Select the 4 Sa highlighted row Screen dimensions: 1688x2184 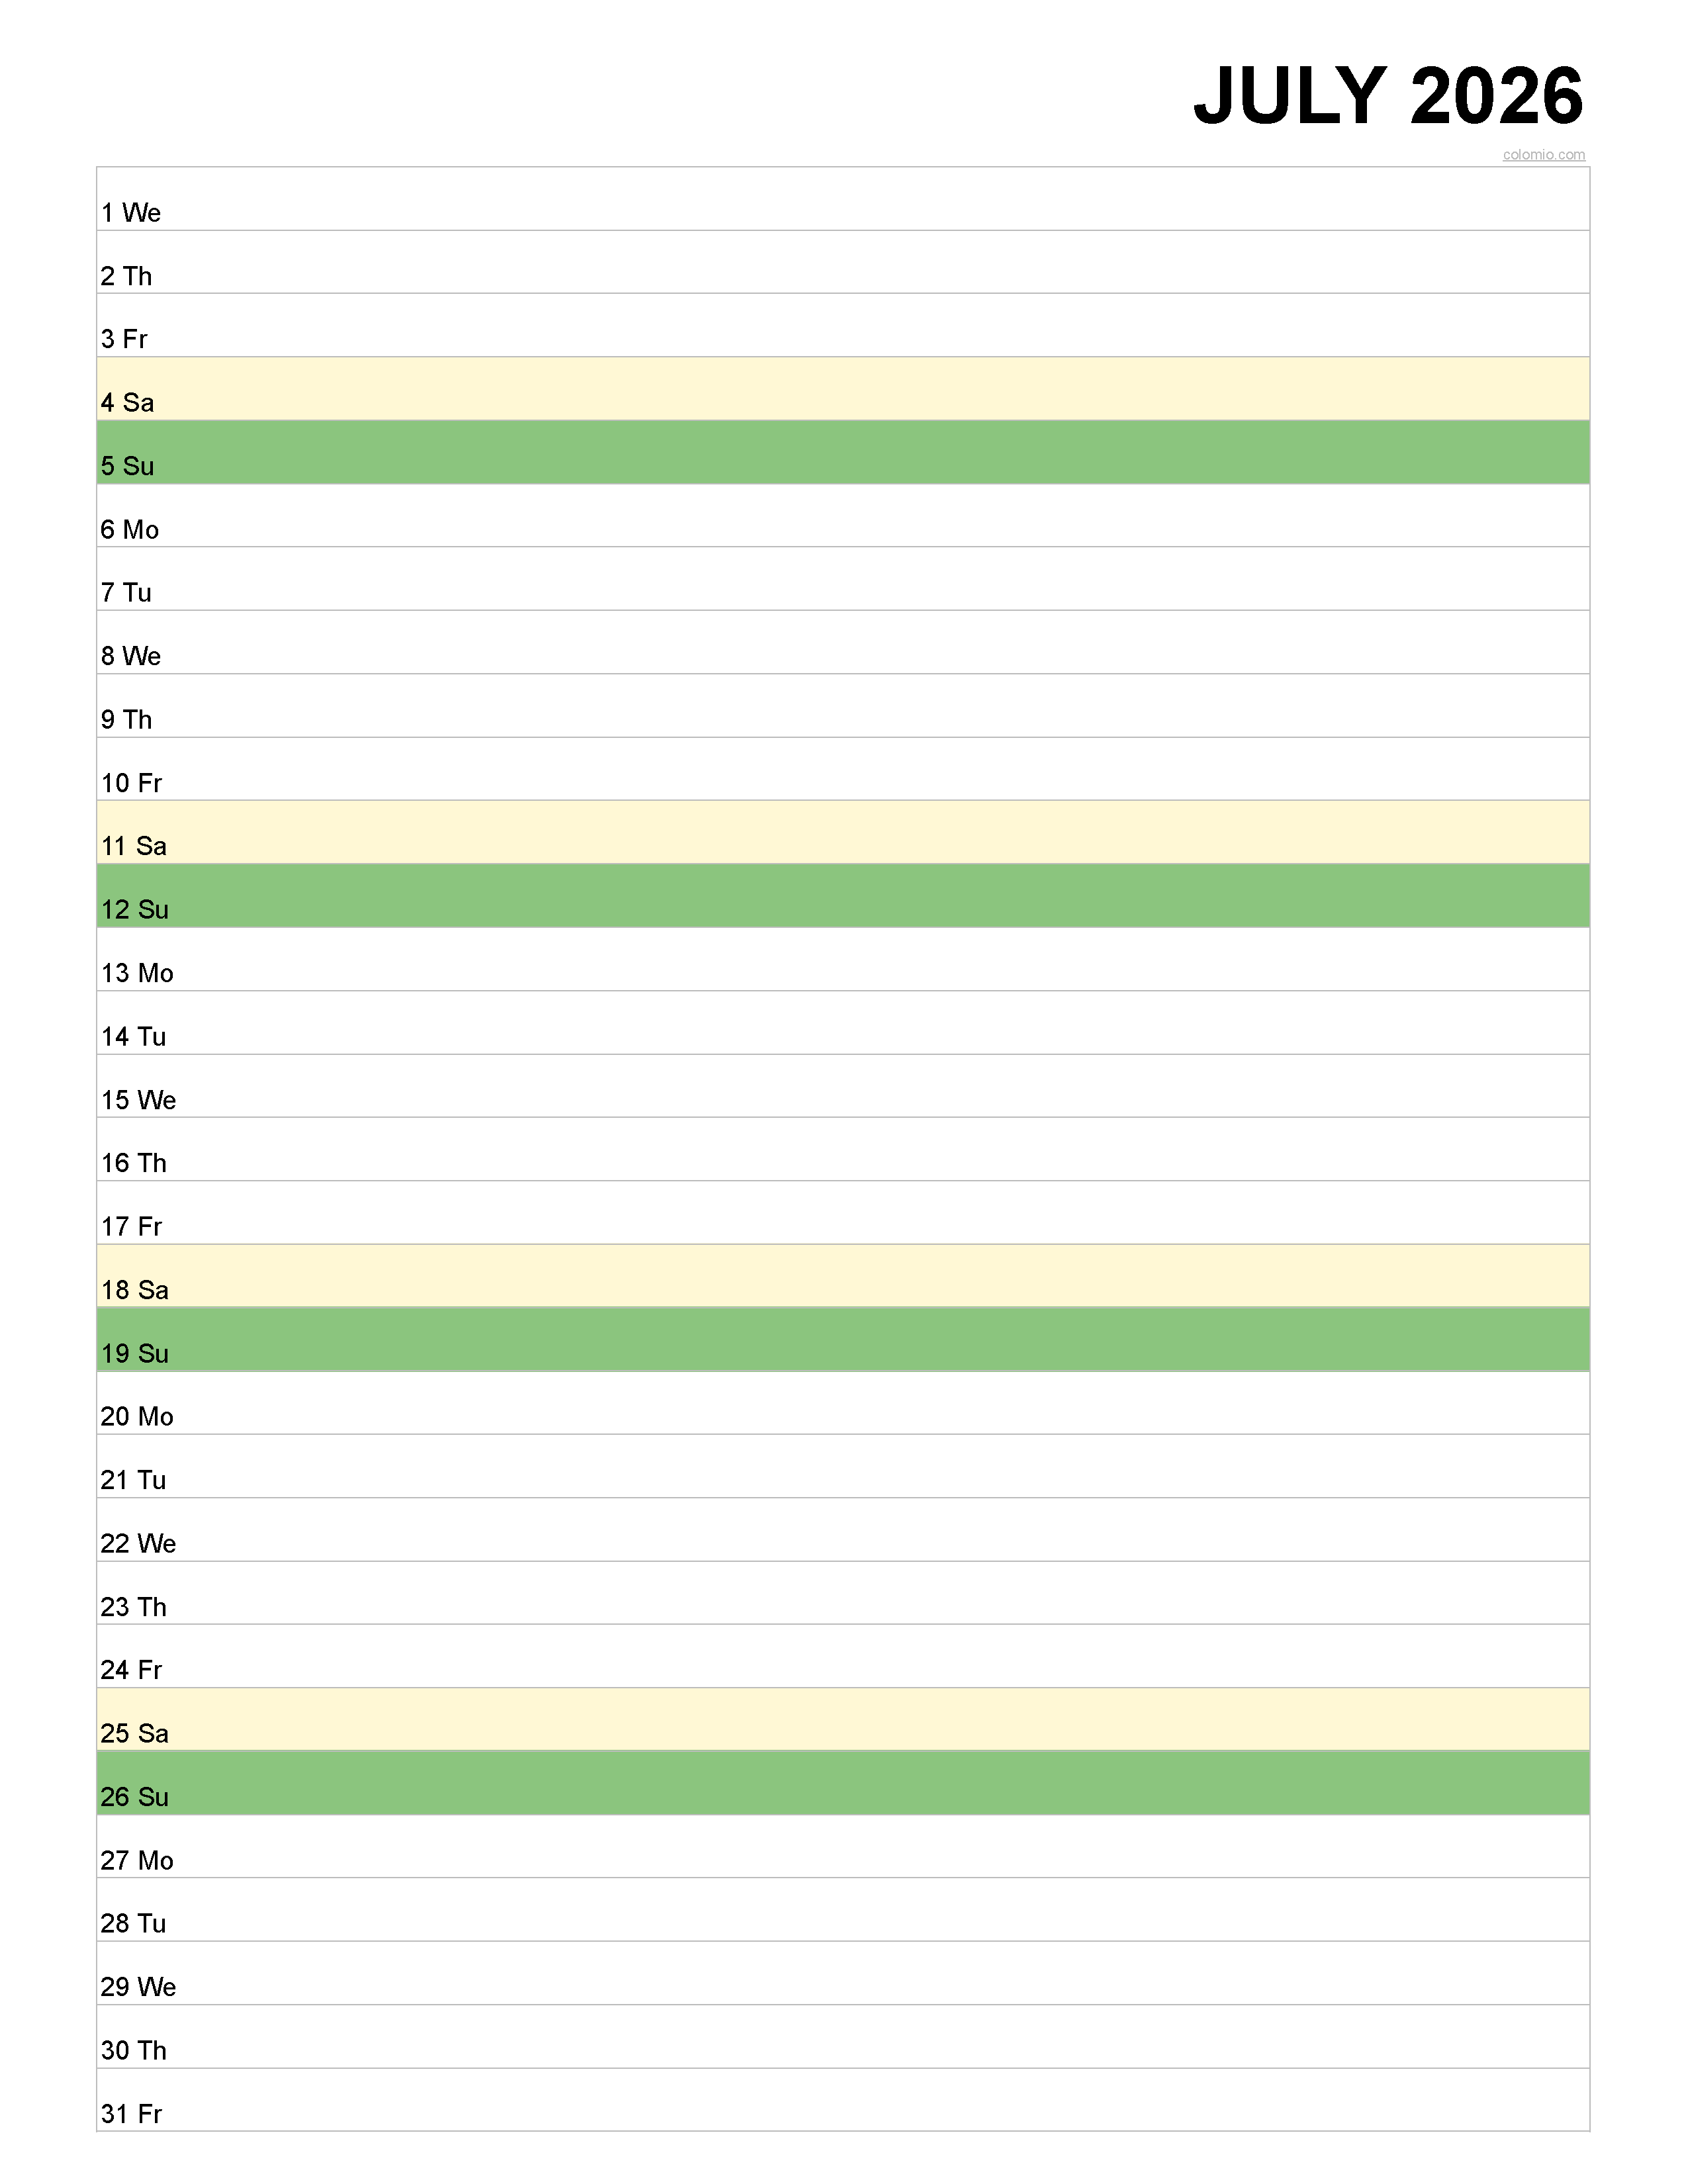[x=843, y=389]
